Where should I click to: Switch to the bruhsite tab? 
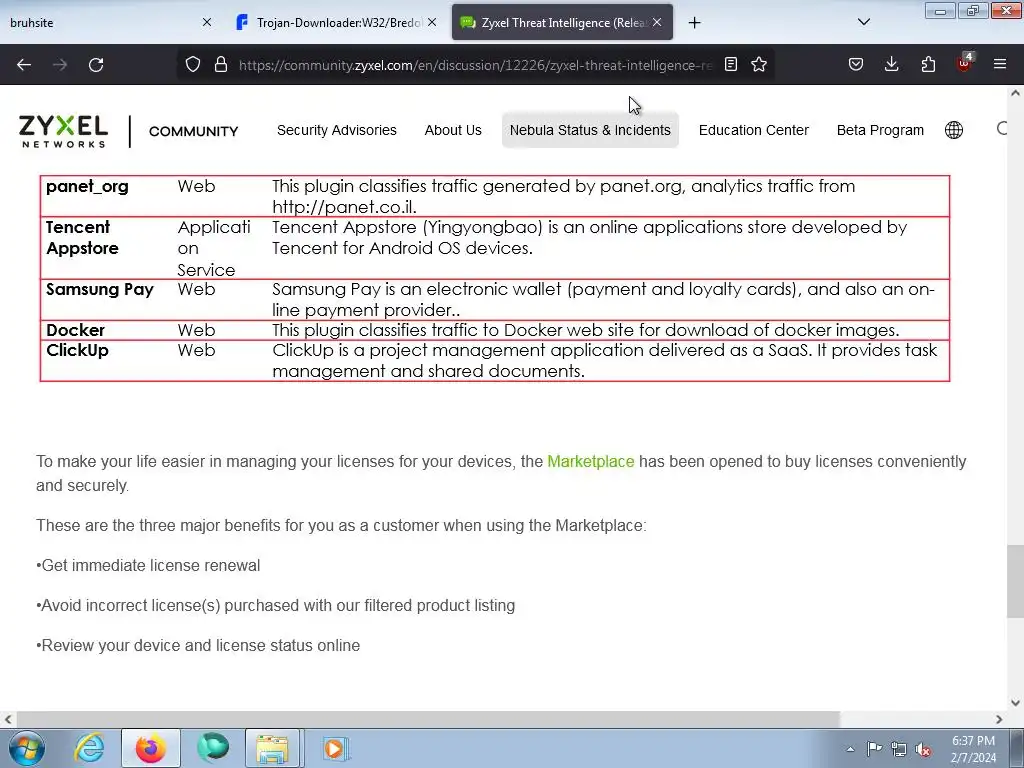point(108,23)
